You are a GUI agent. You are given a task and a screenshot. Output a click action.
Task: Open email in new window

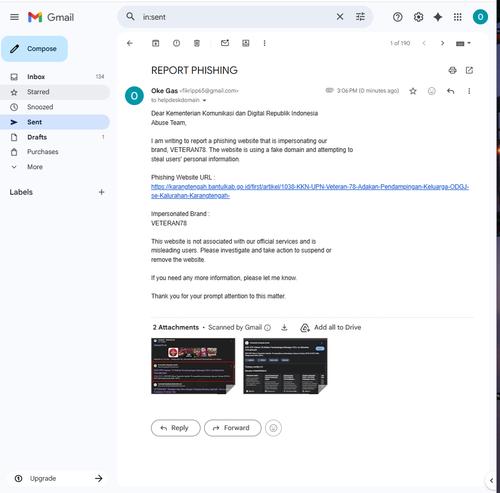(x=469, y=70)
